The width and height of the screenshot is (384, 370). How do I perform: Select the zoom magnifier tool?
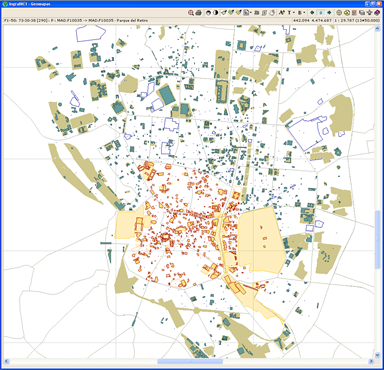191,13
